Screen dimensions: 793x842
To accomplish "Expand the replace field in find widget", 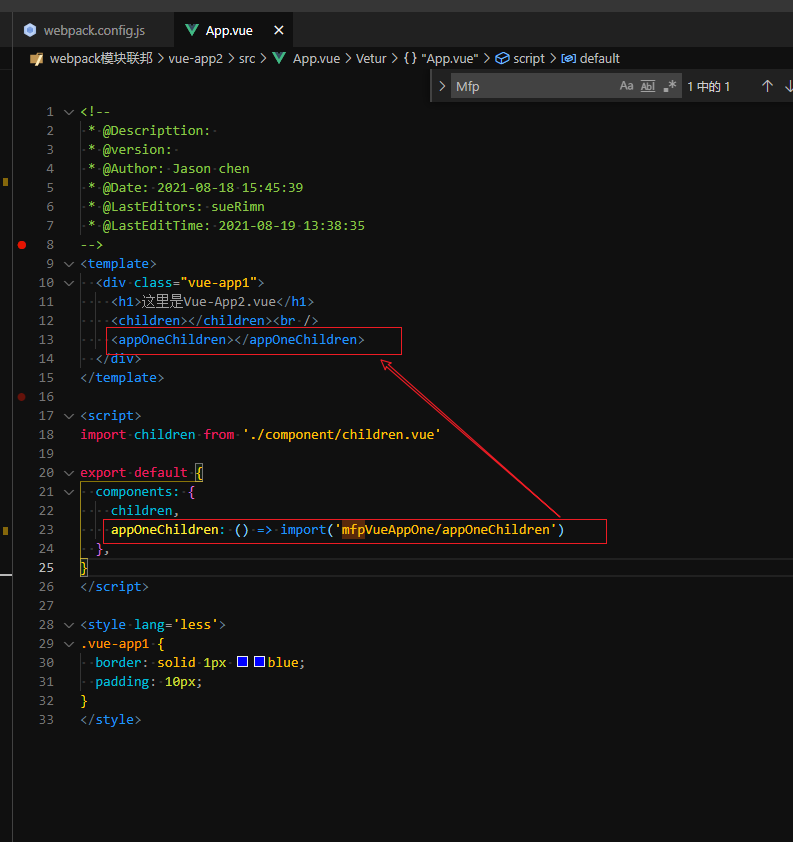I will (442, 86).
